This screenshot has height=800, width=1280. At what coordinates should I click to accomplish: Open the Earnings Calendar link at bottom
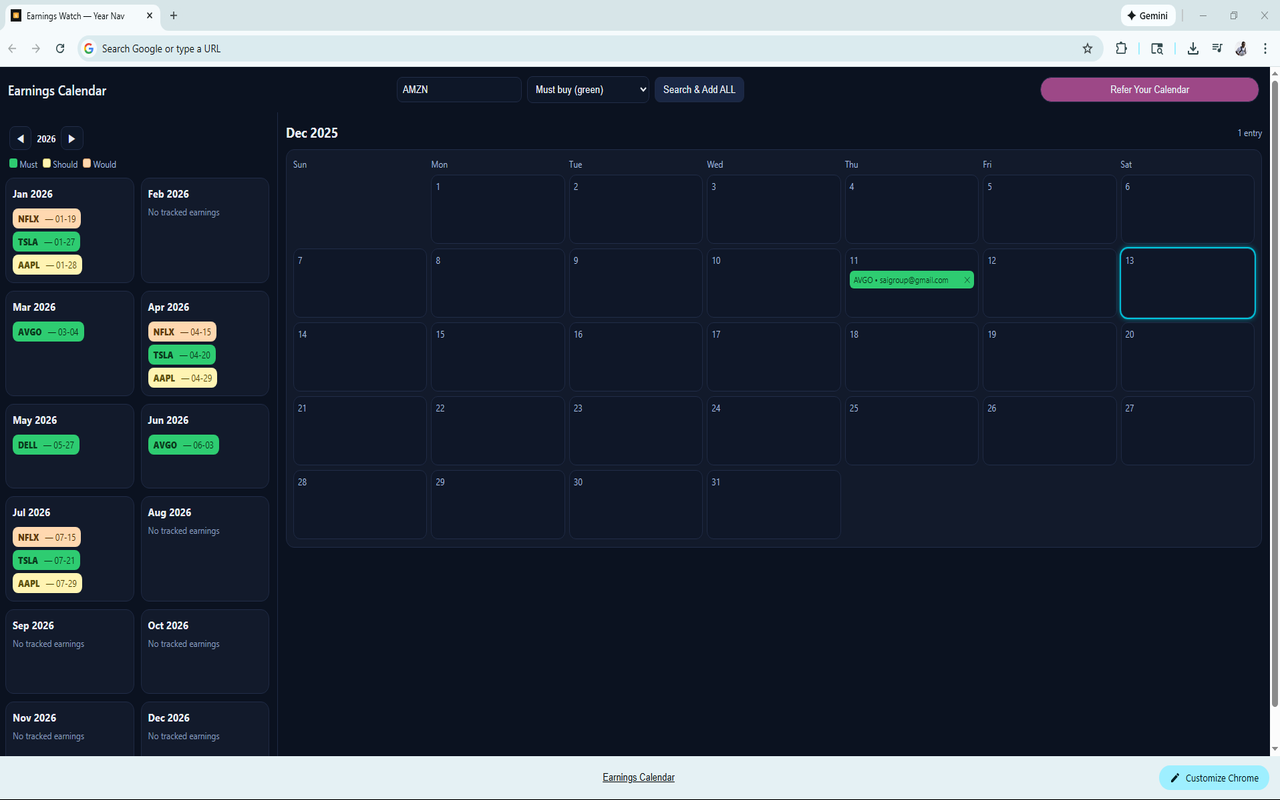pyautogui.click(x=638, y=777)
